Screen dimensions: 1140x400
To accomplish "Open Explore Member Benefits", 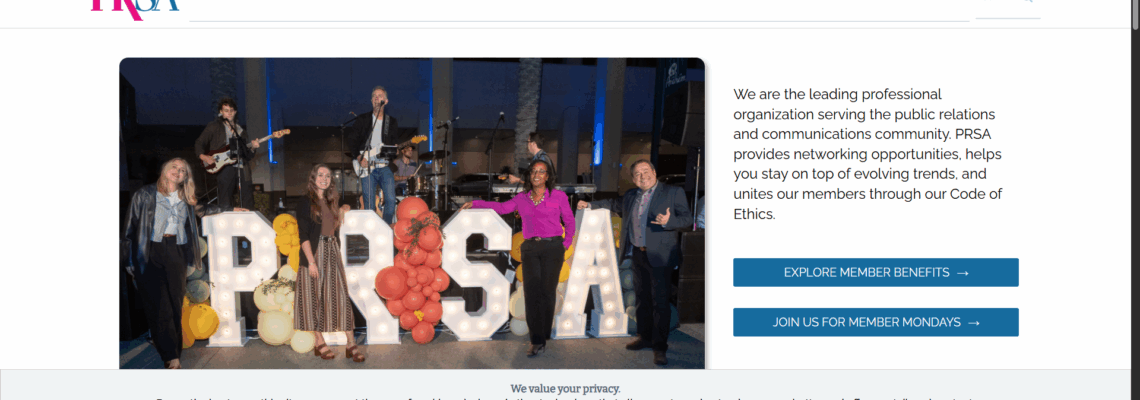I will pyautogui.click(x=875, y=273).
